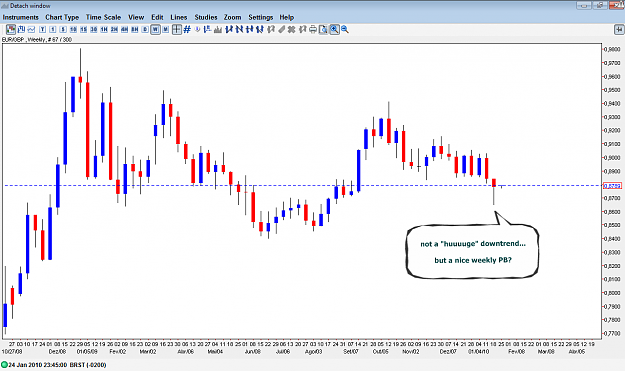Image resolution: width=625 pixels, height=371 pixels.
Task: Switch to monthly (M) time scale
Action: [x=165, y=29]
